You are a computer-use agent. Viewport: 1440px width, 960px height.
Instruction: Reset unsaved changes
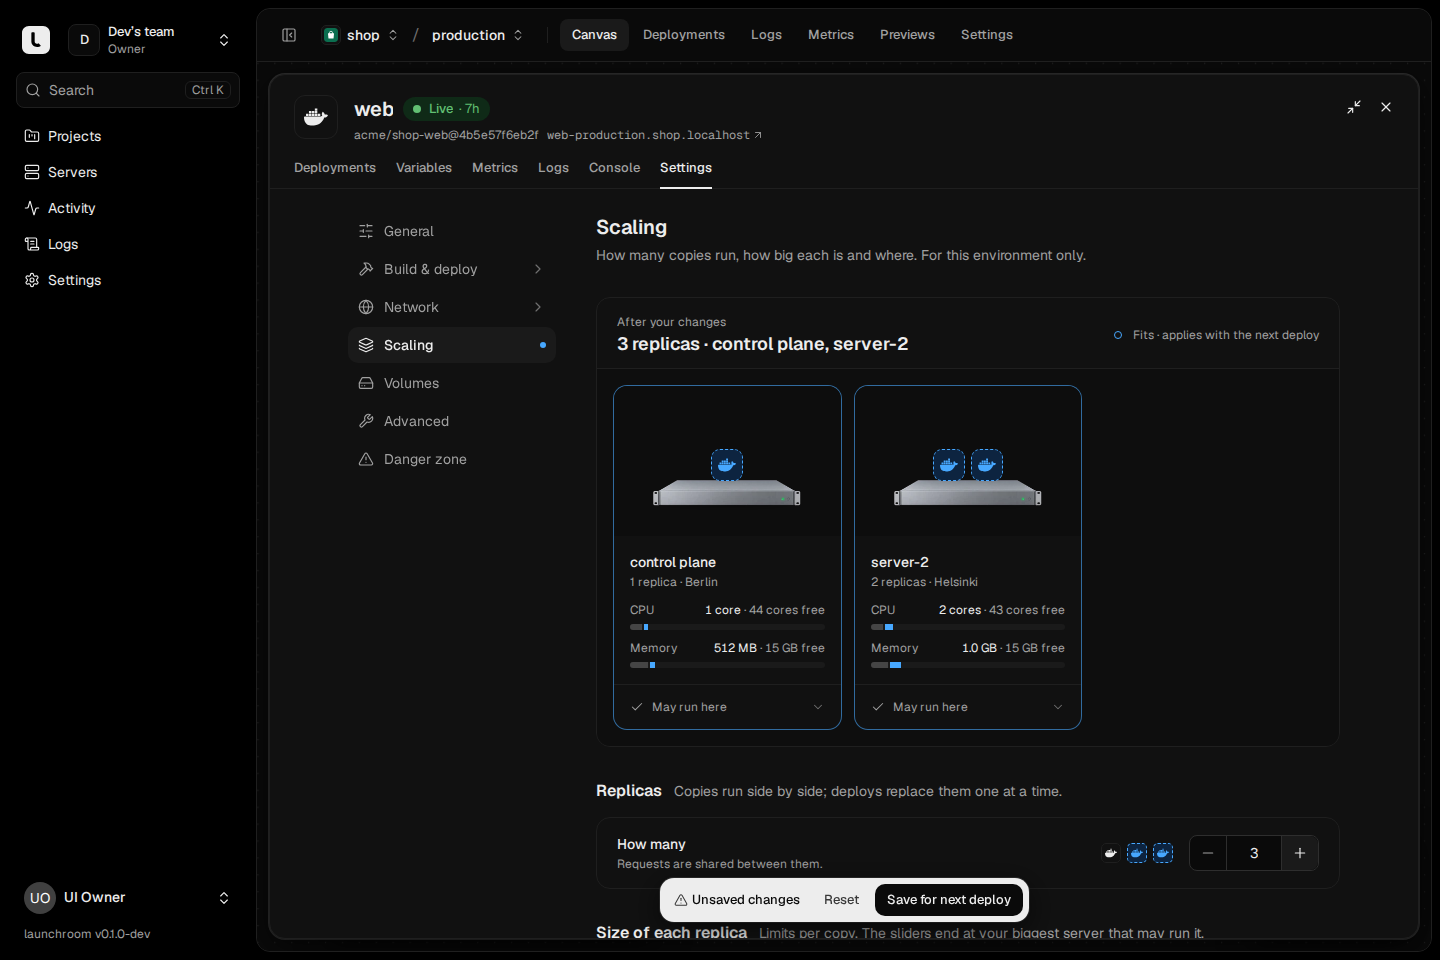(x=841, y=900)
